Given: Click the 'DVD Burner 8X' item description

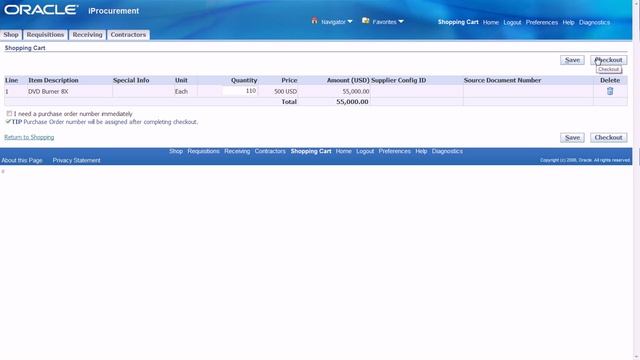Looking at the screenshot, I should [48, 91].
